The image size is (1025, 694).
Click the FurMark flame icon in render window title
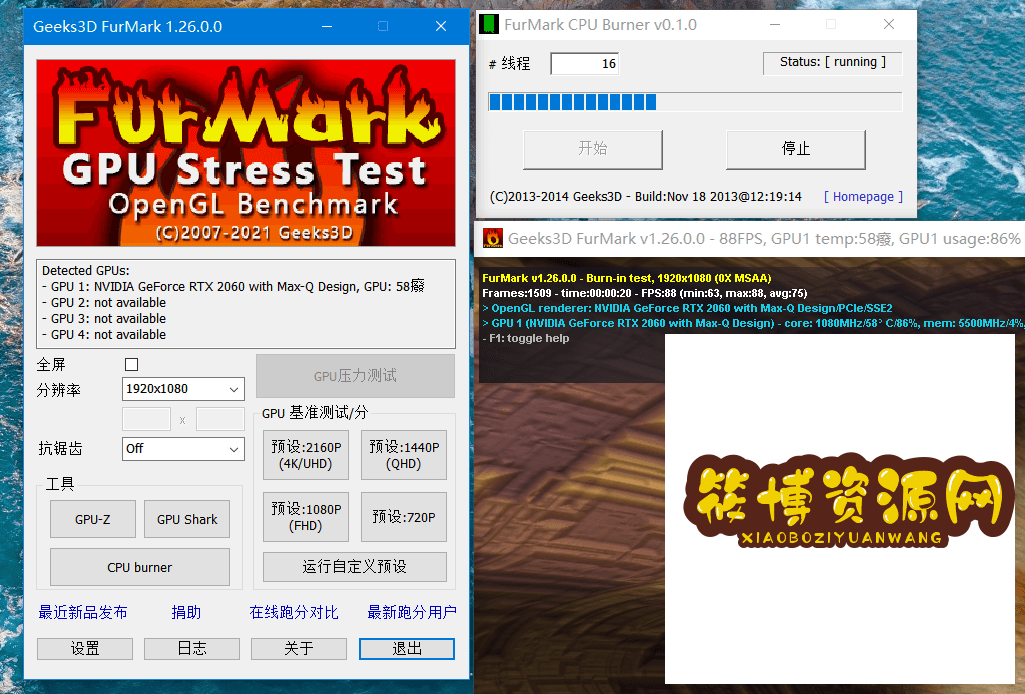[x=492, y=239]
